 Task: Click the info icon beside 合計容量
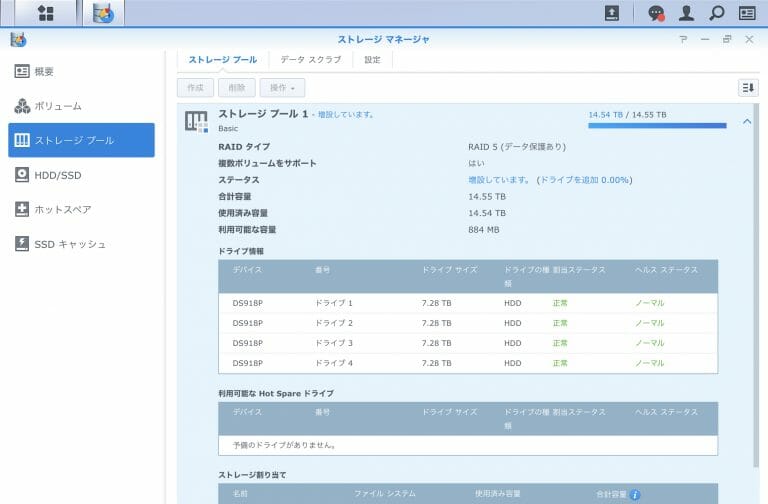point(635,495)
